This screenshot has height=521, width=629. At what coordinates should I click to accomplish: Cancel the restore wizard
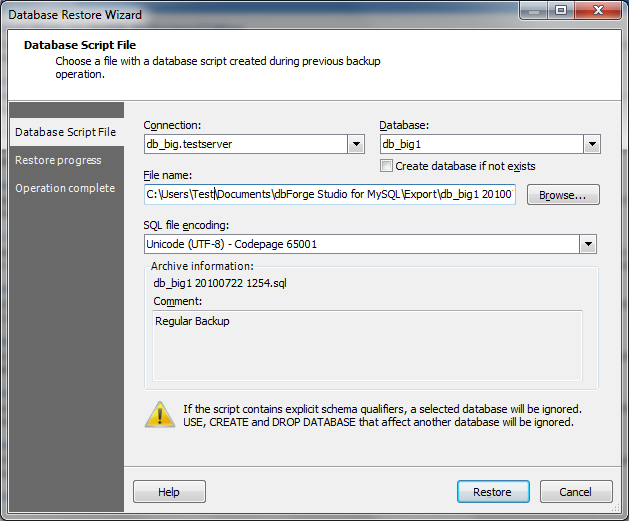tap(576, 492)
